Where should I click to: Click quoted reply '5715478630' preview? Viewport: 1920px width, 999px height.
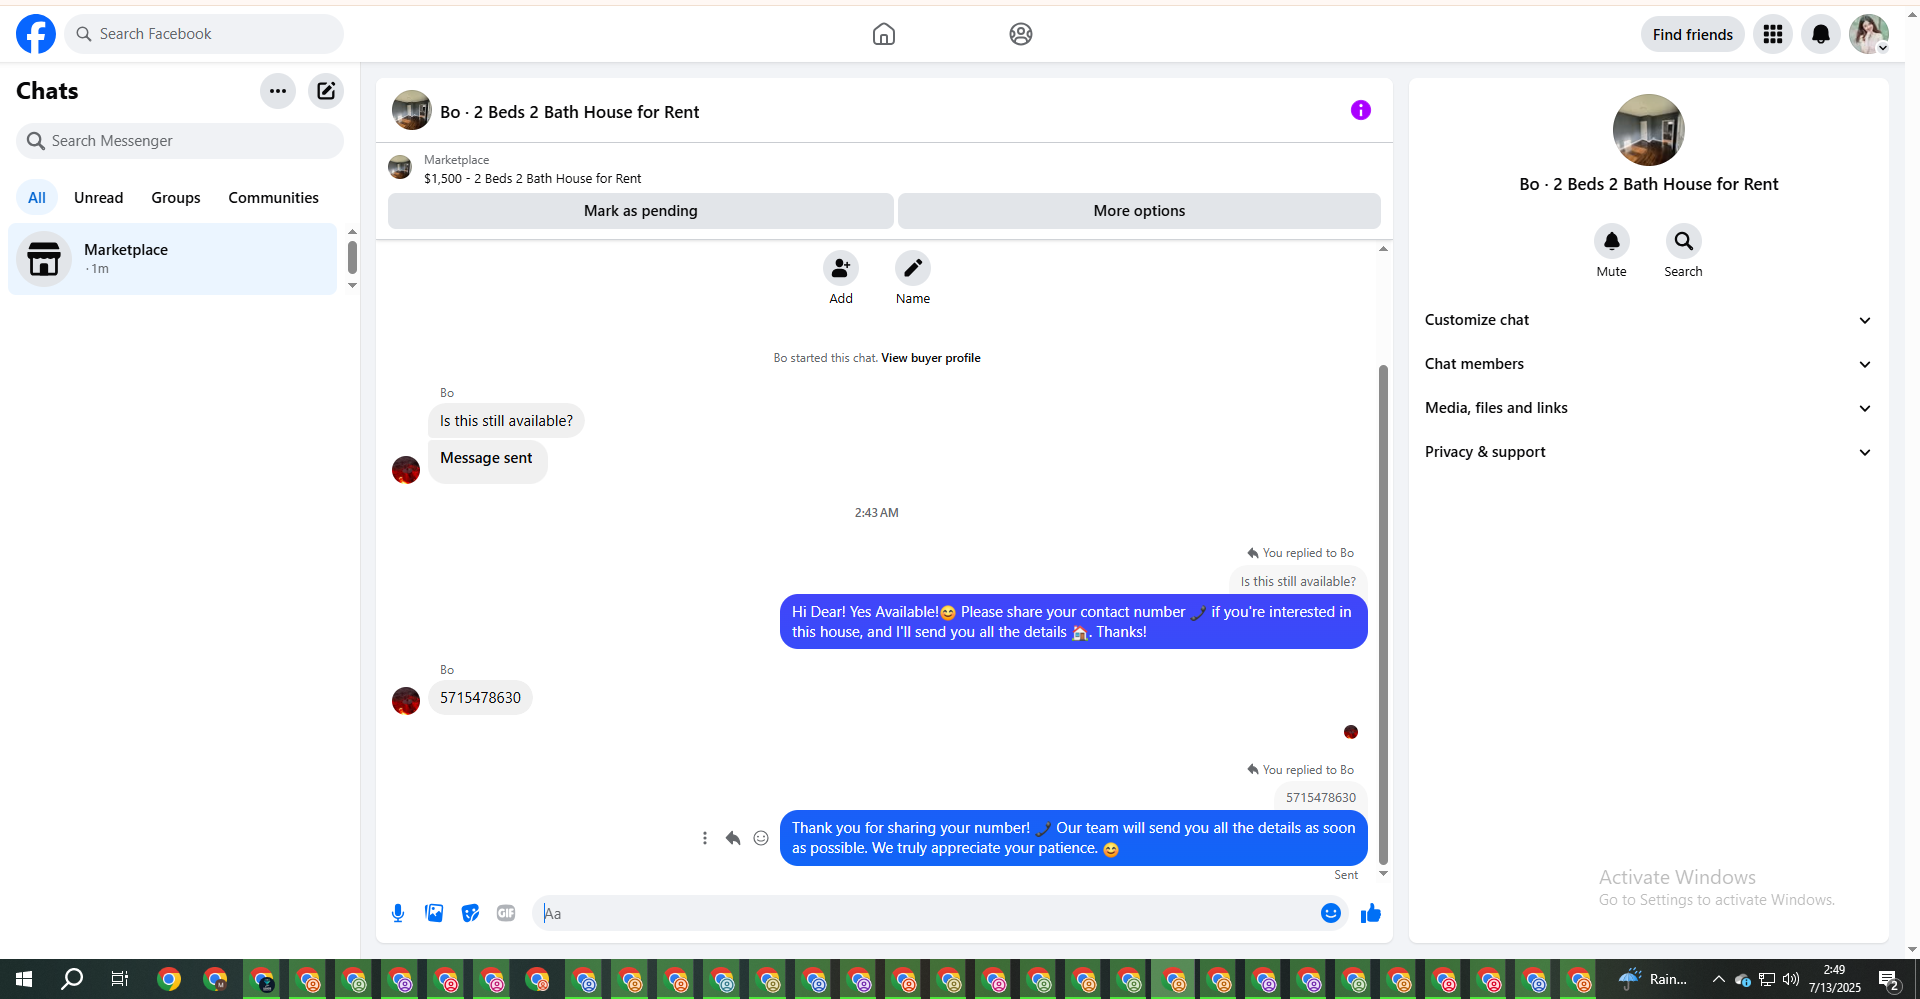pos(1320,797)
